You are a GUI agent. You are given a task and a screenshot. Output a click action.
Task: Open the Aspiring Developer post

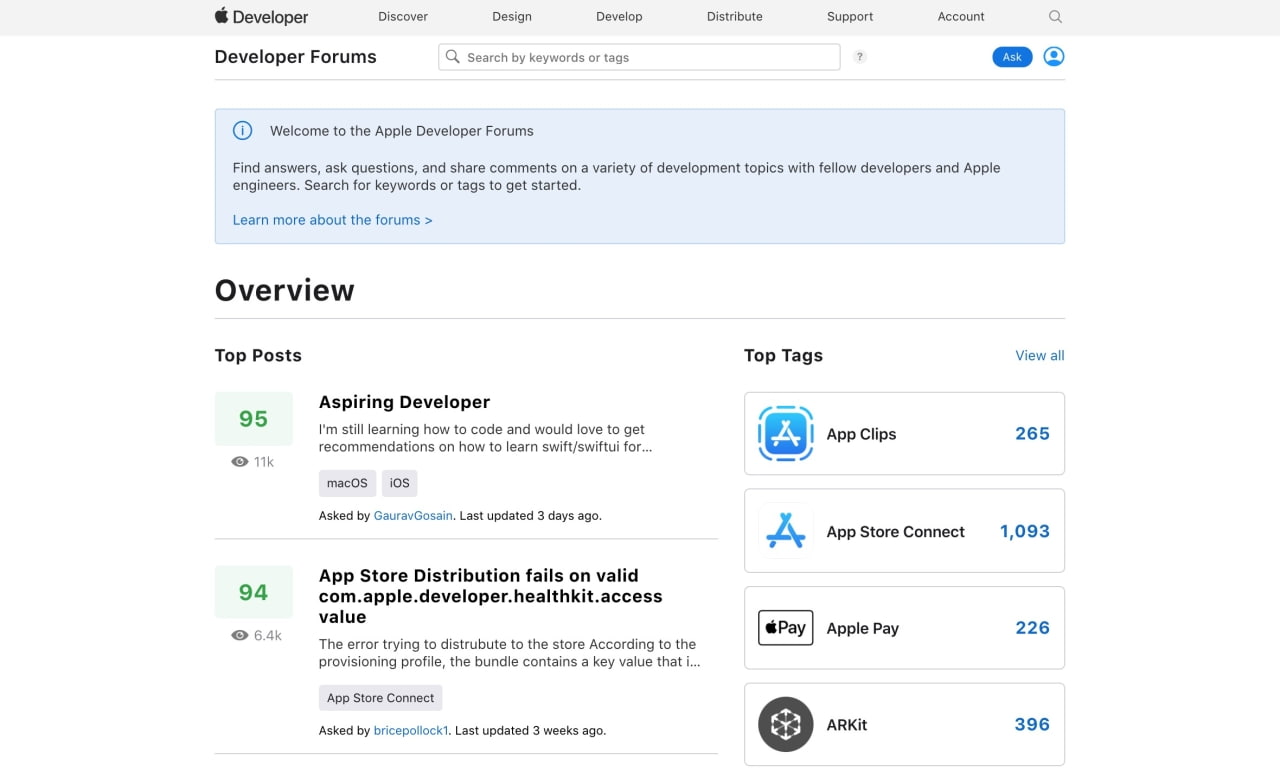click(x=404, y=402)
